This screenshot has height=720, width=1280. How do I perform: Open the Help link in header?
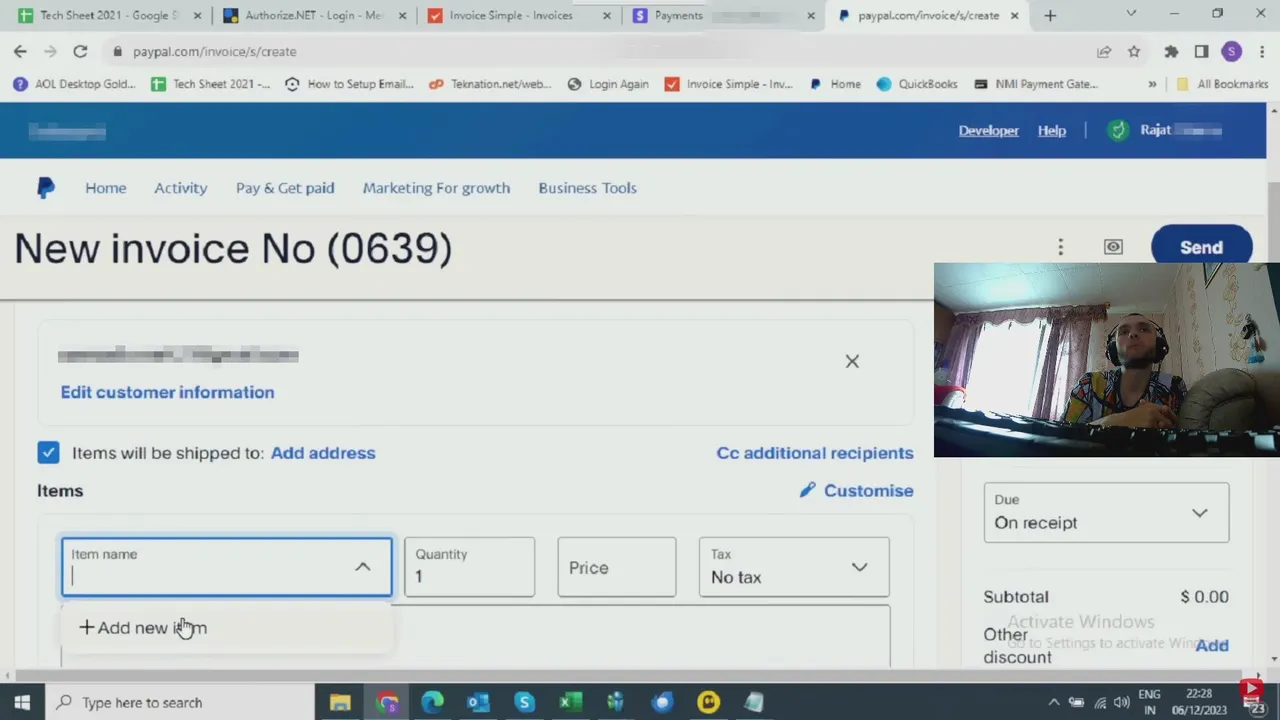1051,130
